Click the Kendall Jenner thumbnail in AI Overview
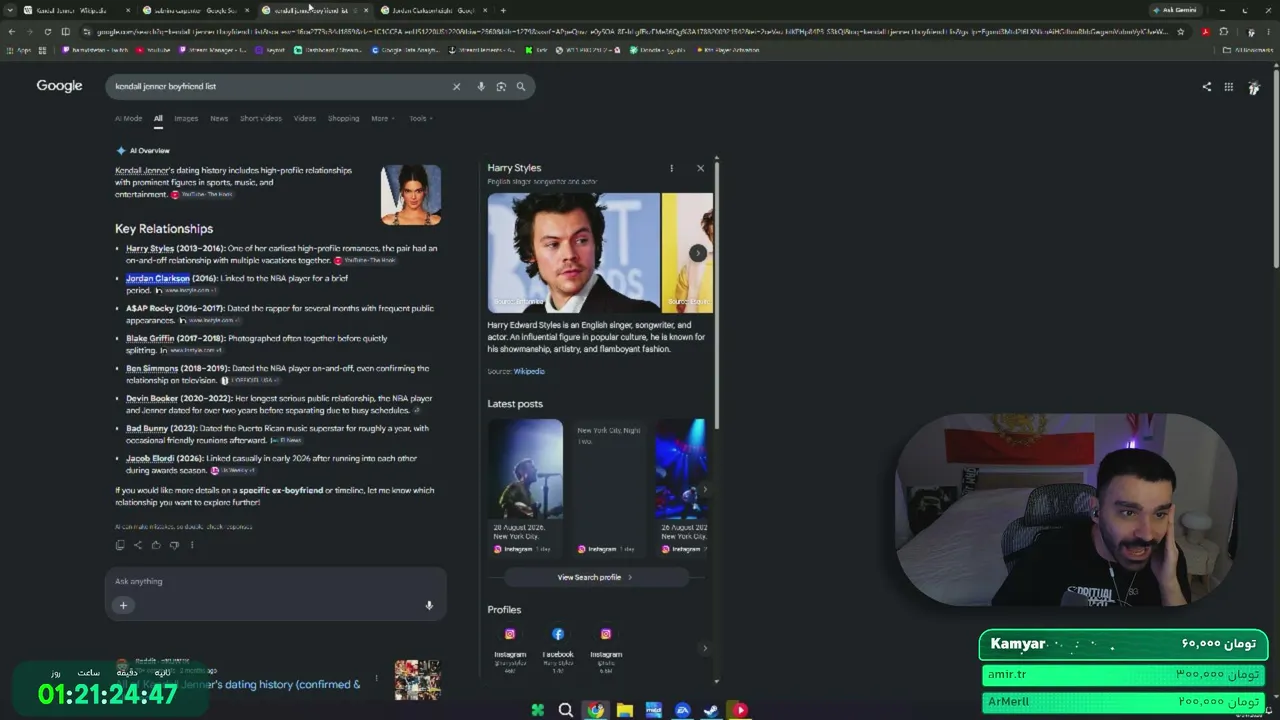Screen dimensions: 1280x720 [411, 194]
